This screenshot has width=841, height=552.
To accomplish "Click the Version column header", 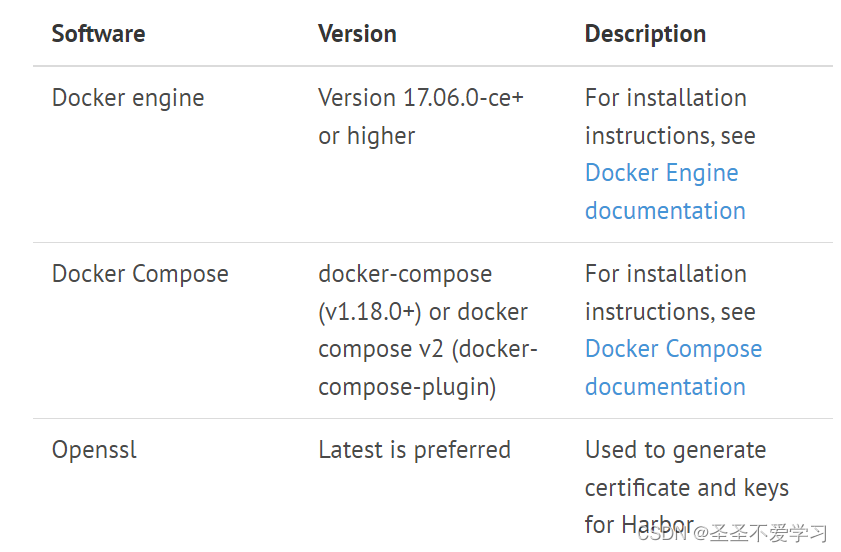I will 357,34.
